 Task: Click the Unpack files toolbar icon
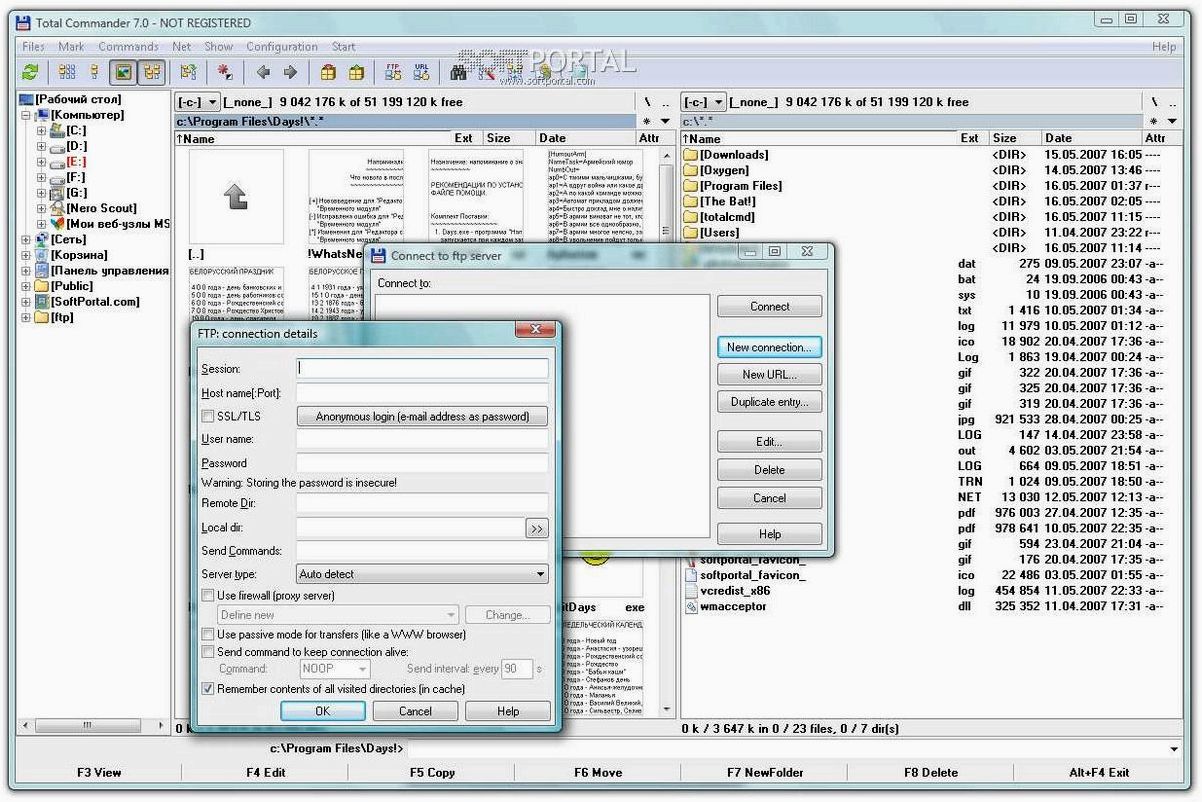tap(356, 72)
